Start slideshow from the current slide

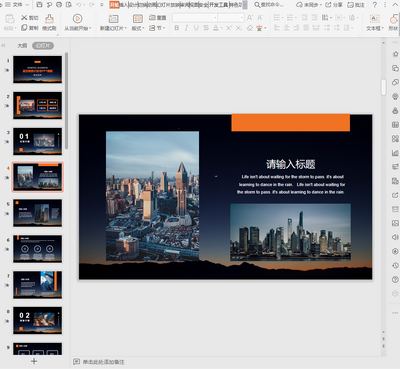click(x=77, y=19)
